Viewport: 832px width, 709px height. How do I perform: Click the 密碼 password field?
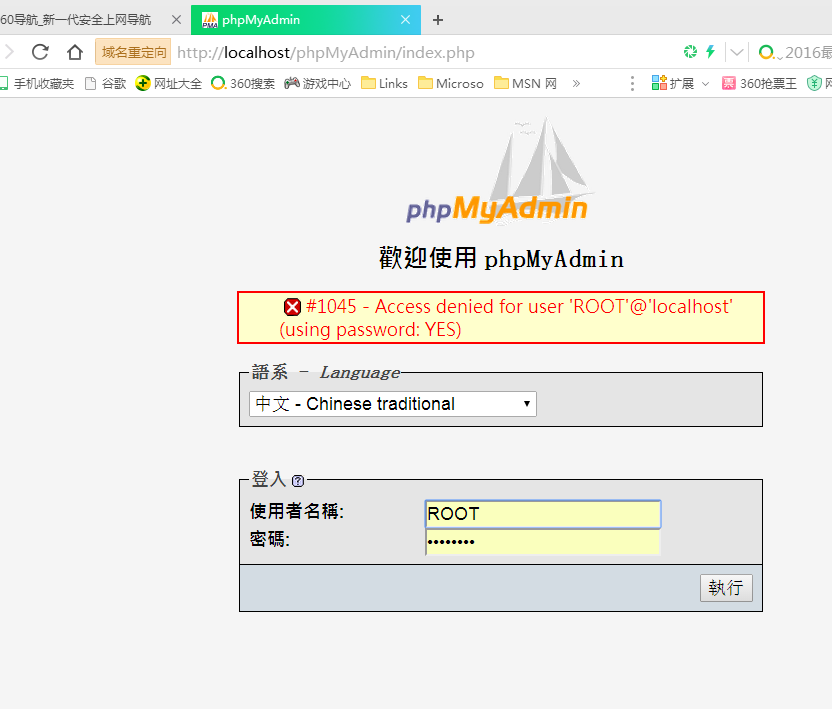(x=543, y=542)
